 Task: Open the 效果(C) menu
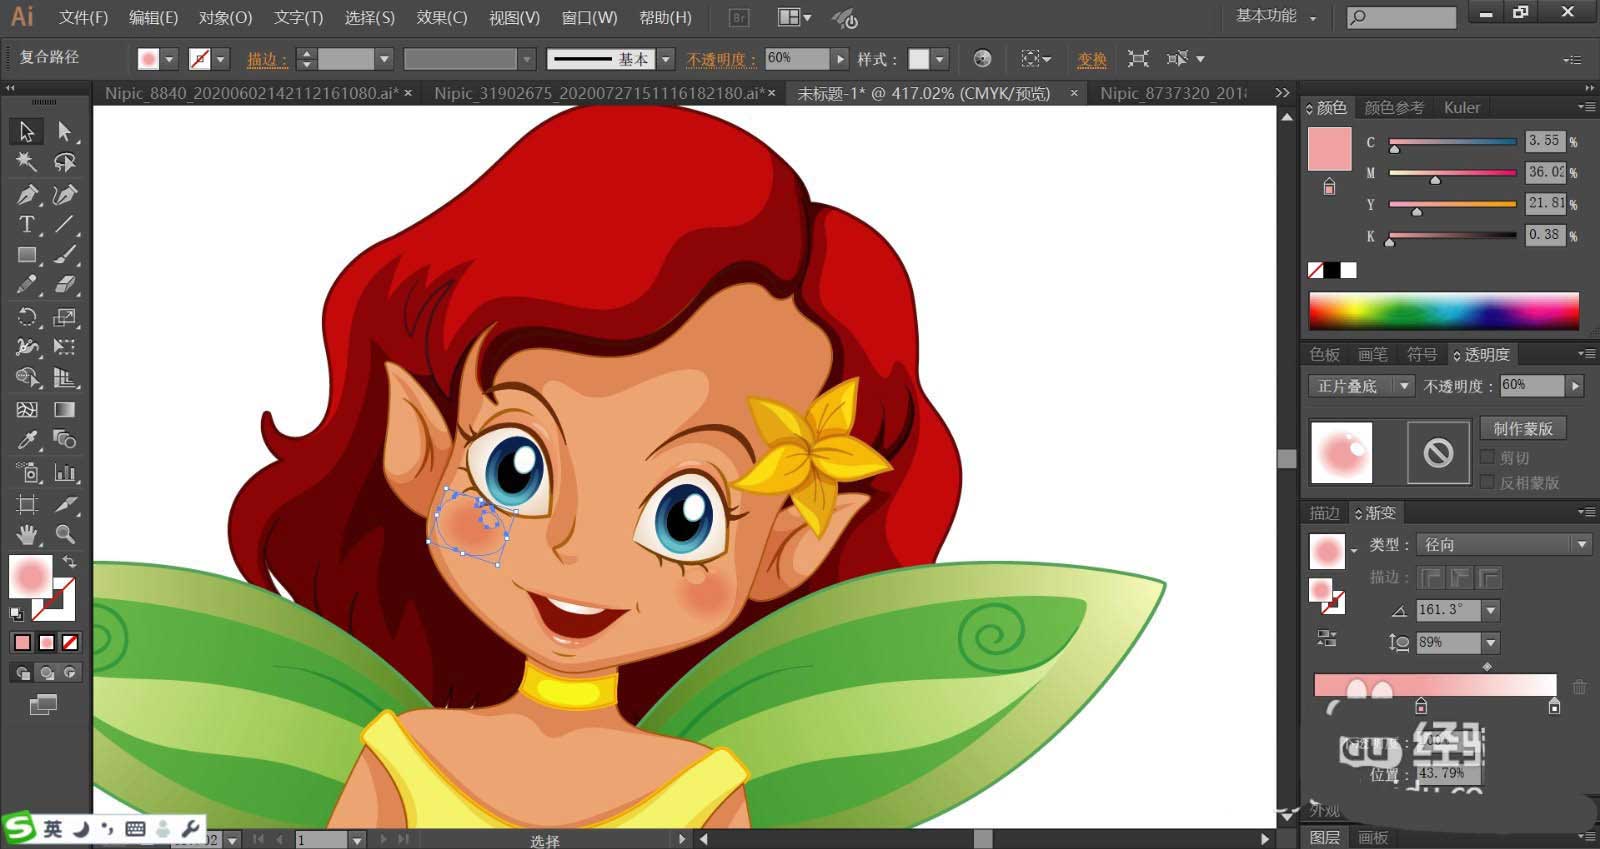[441, 17]
